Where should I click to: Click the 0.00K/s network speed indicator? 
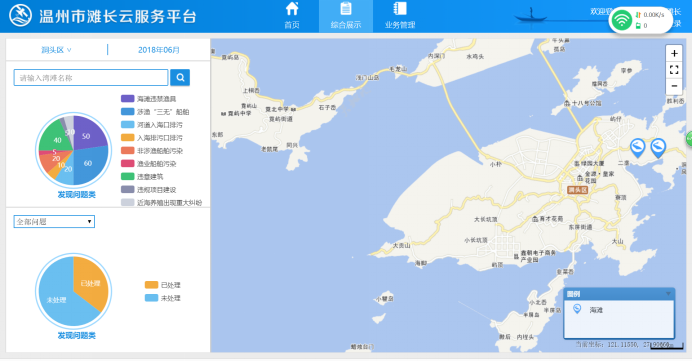[650, 15]
